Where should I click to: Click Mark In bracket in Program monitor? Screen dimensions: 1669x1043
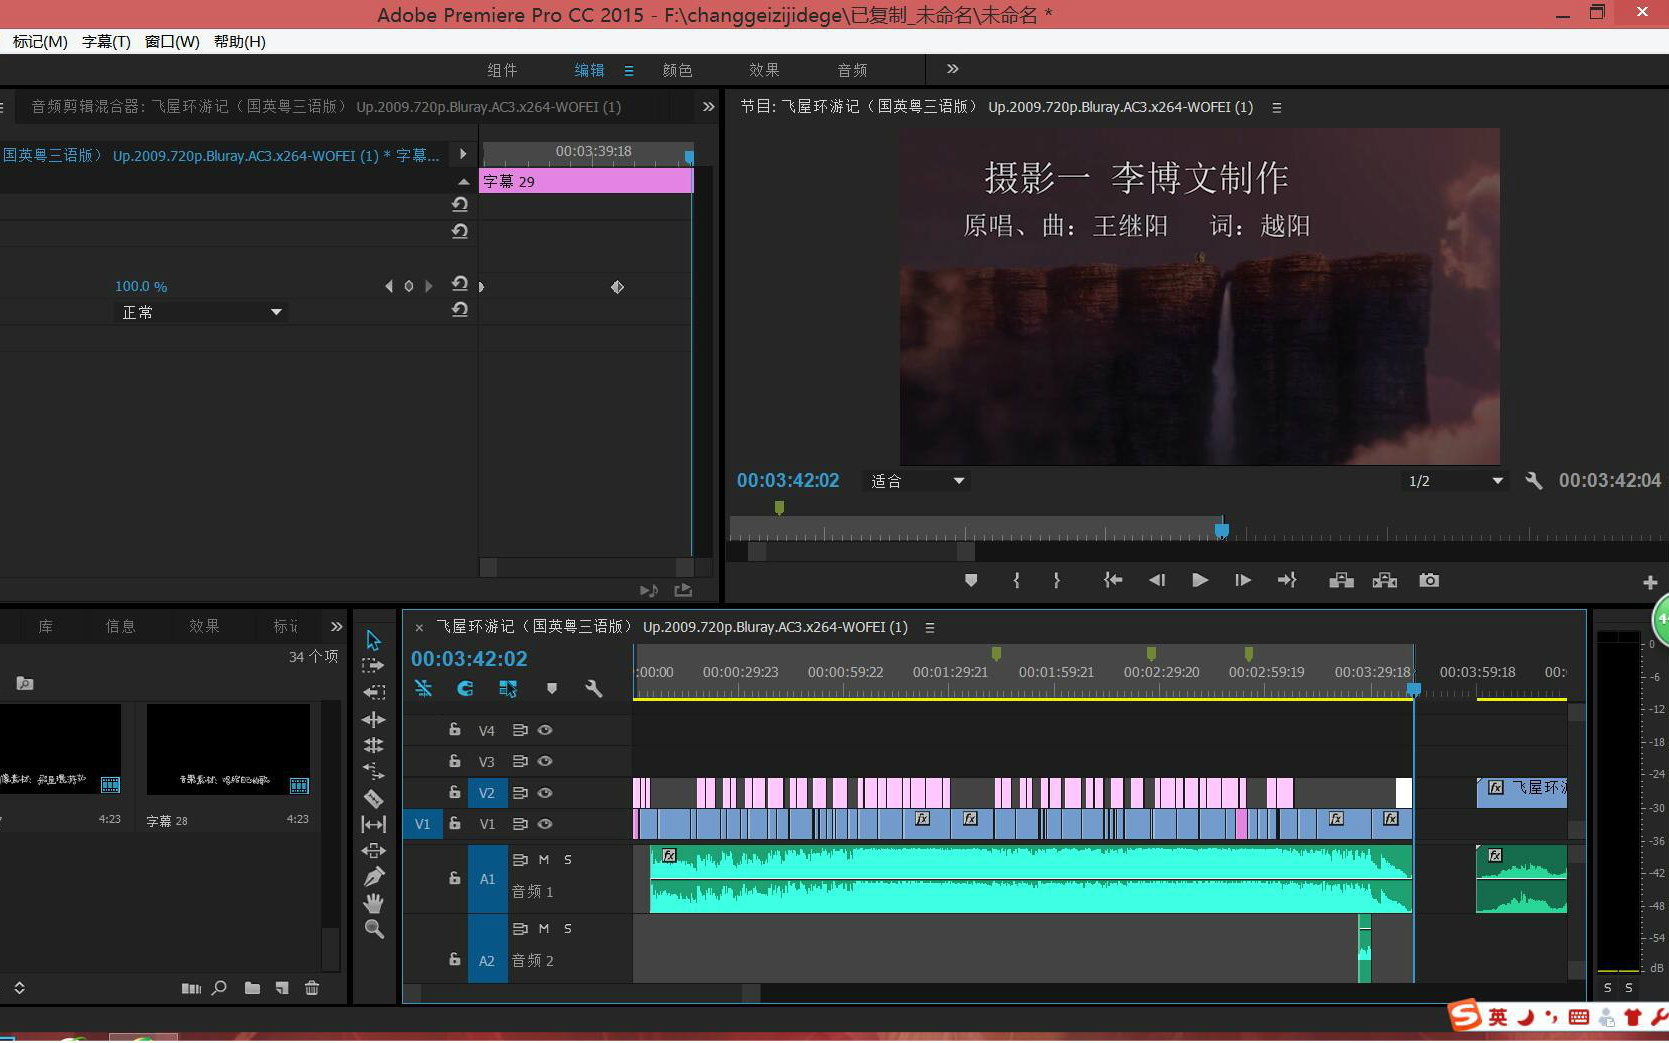point(1016,580)
